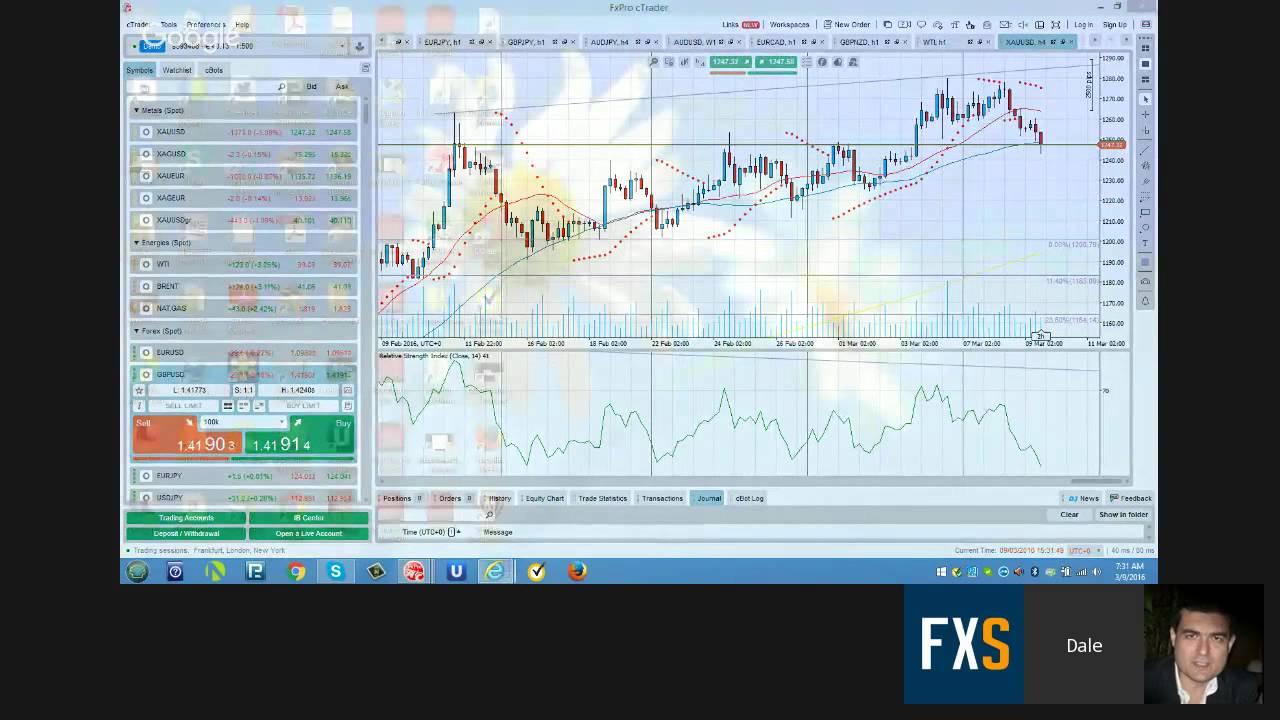Click the Deposit / Withdrawal button
1280x720 pixels.
coord(186,533)
